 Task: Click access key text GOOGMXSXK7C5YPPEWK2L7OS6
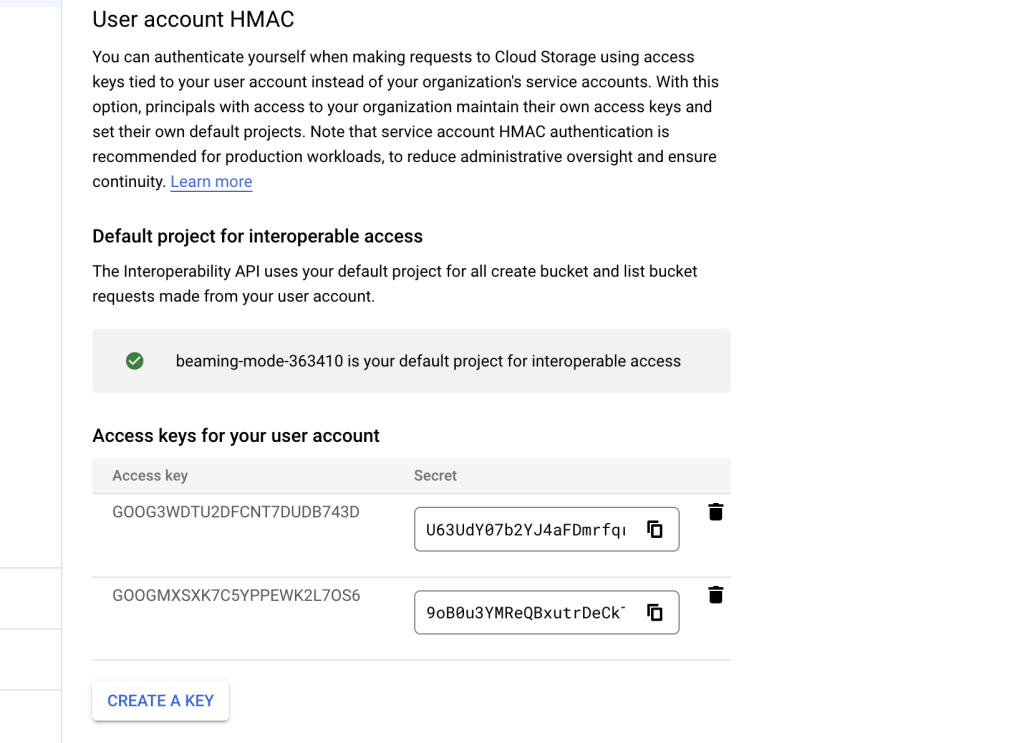(x=236, y=595)
